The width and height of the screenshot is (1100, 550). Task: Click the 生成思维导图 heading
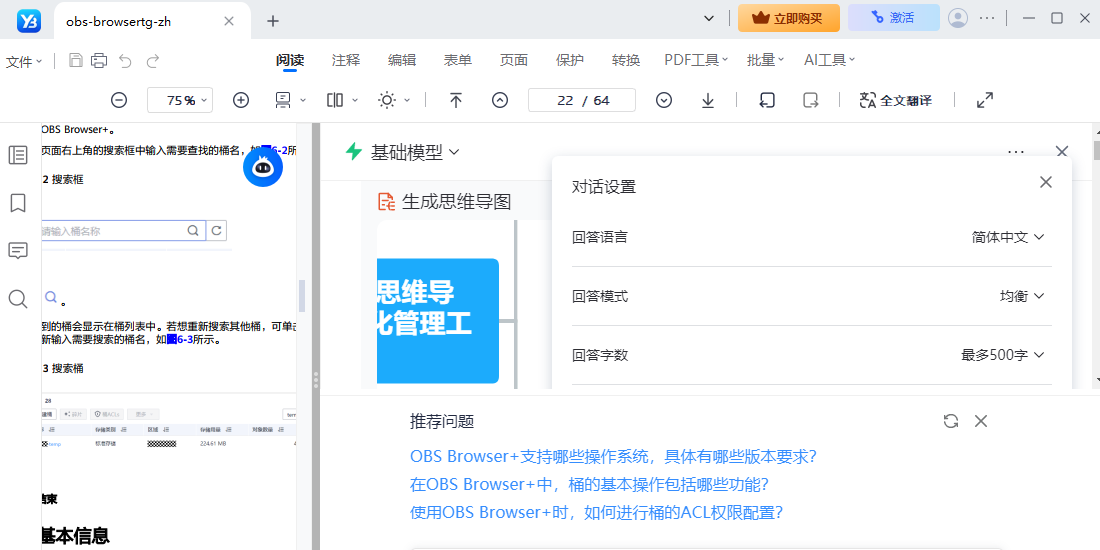click(x=457, y=202)
